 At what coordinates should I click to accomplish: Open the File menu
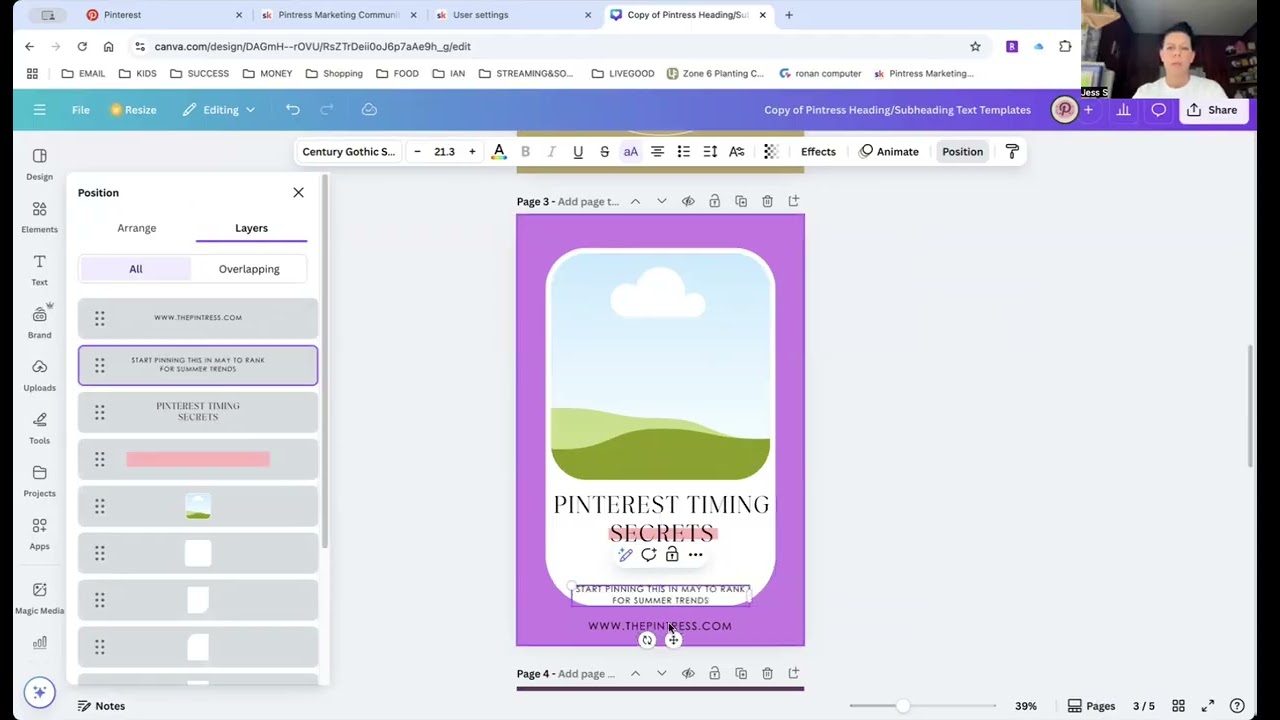pyautogui.click(x=80, y=110)
